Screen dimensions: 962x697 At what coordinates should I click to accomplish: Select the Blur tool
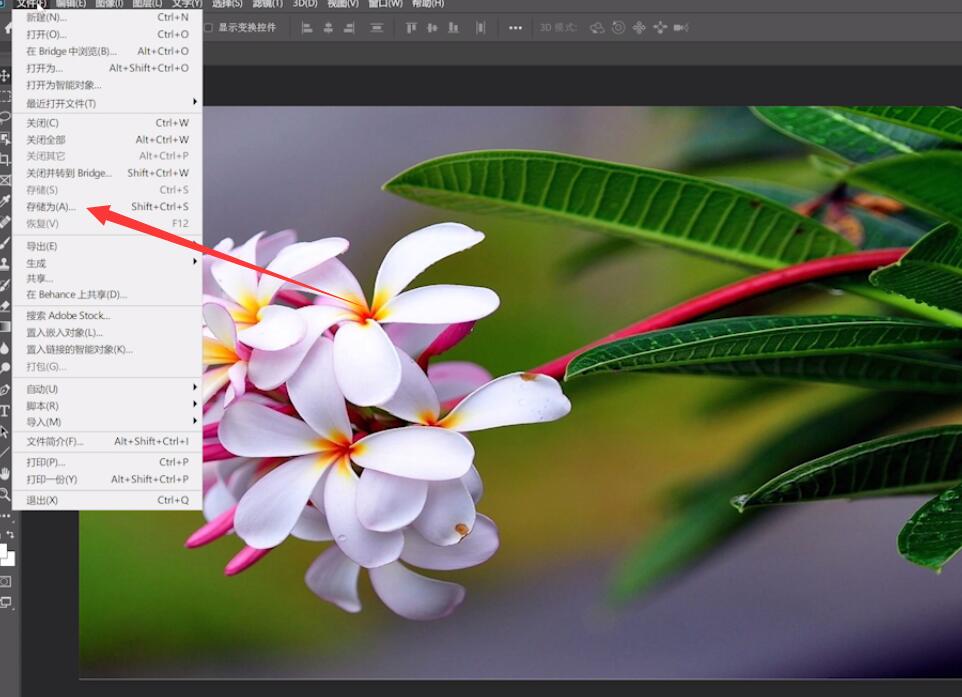[5, 348]
